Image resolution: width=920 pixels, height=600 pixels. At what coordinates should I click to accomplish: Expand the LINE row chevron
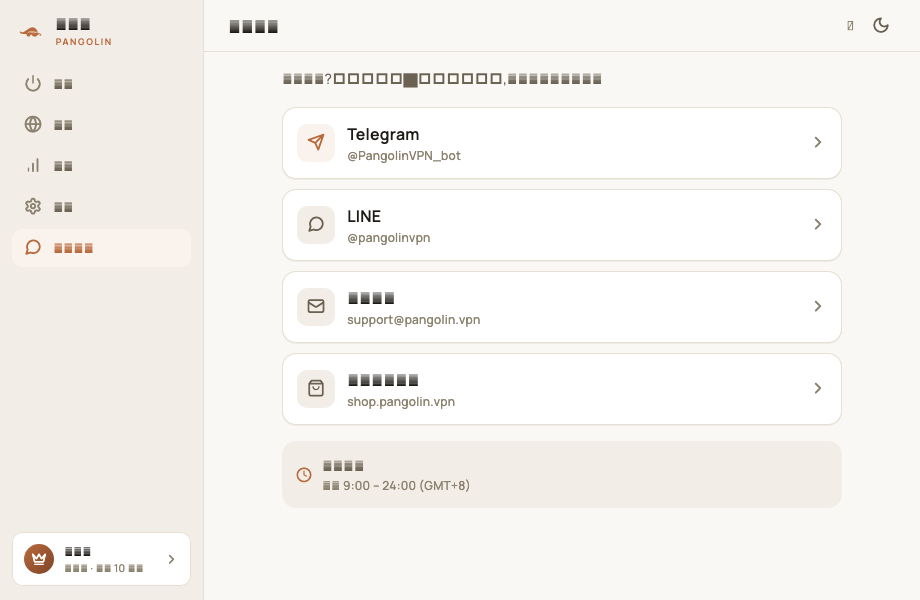[817, 225]
